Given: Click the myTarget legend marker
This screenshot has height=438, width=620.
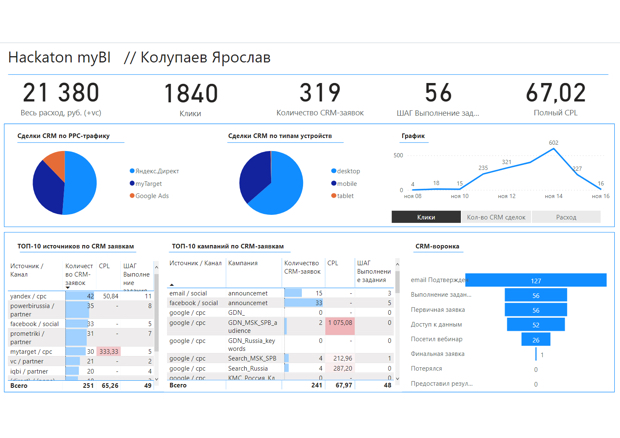Looking at the screenshot, I should point(132,183).
